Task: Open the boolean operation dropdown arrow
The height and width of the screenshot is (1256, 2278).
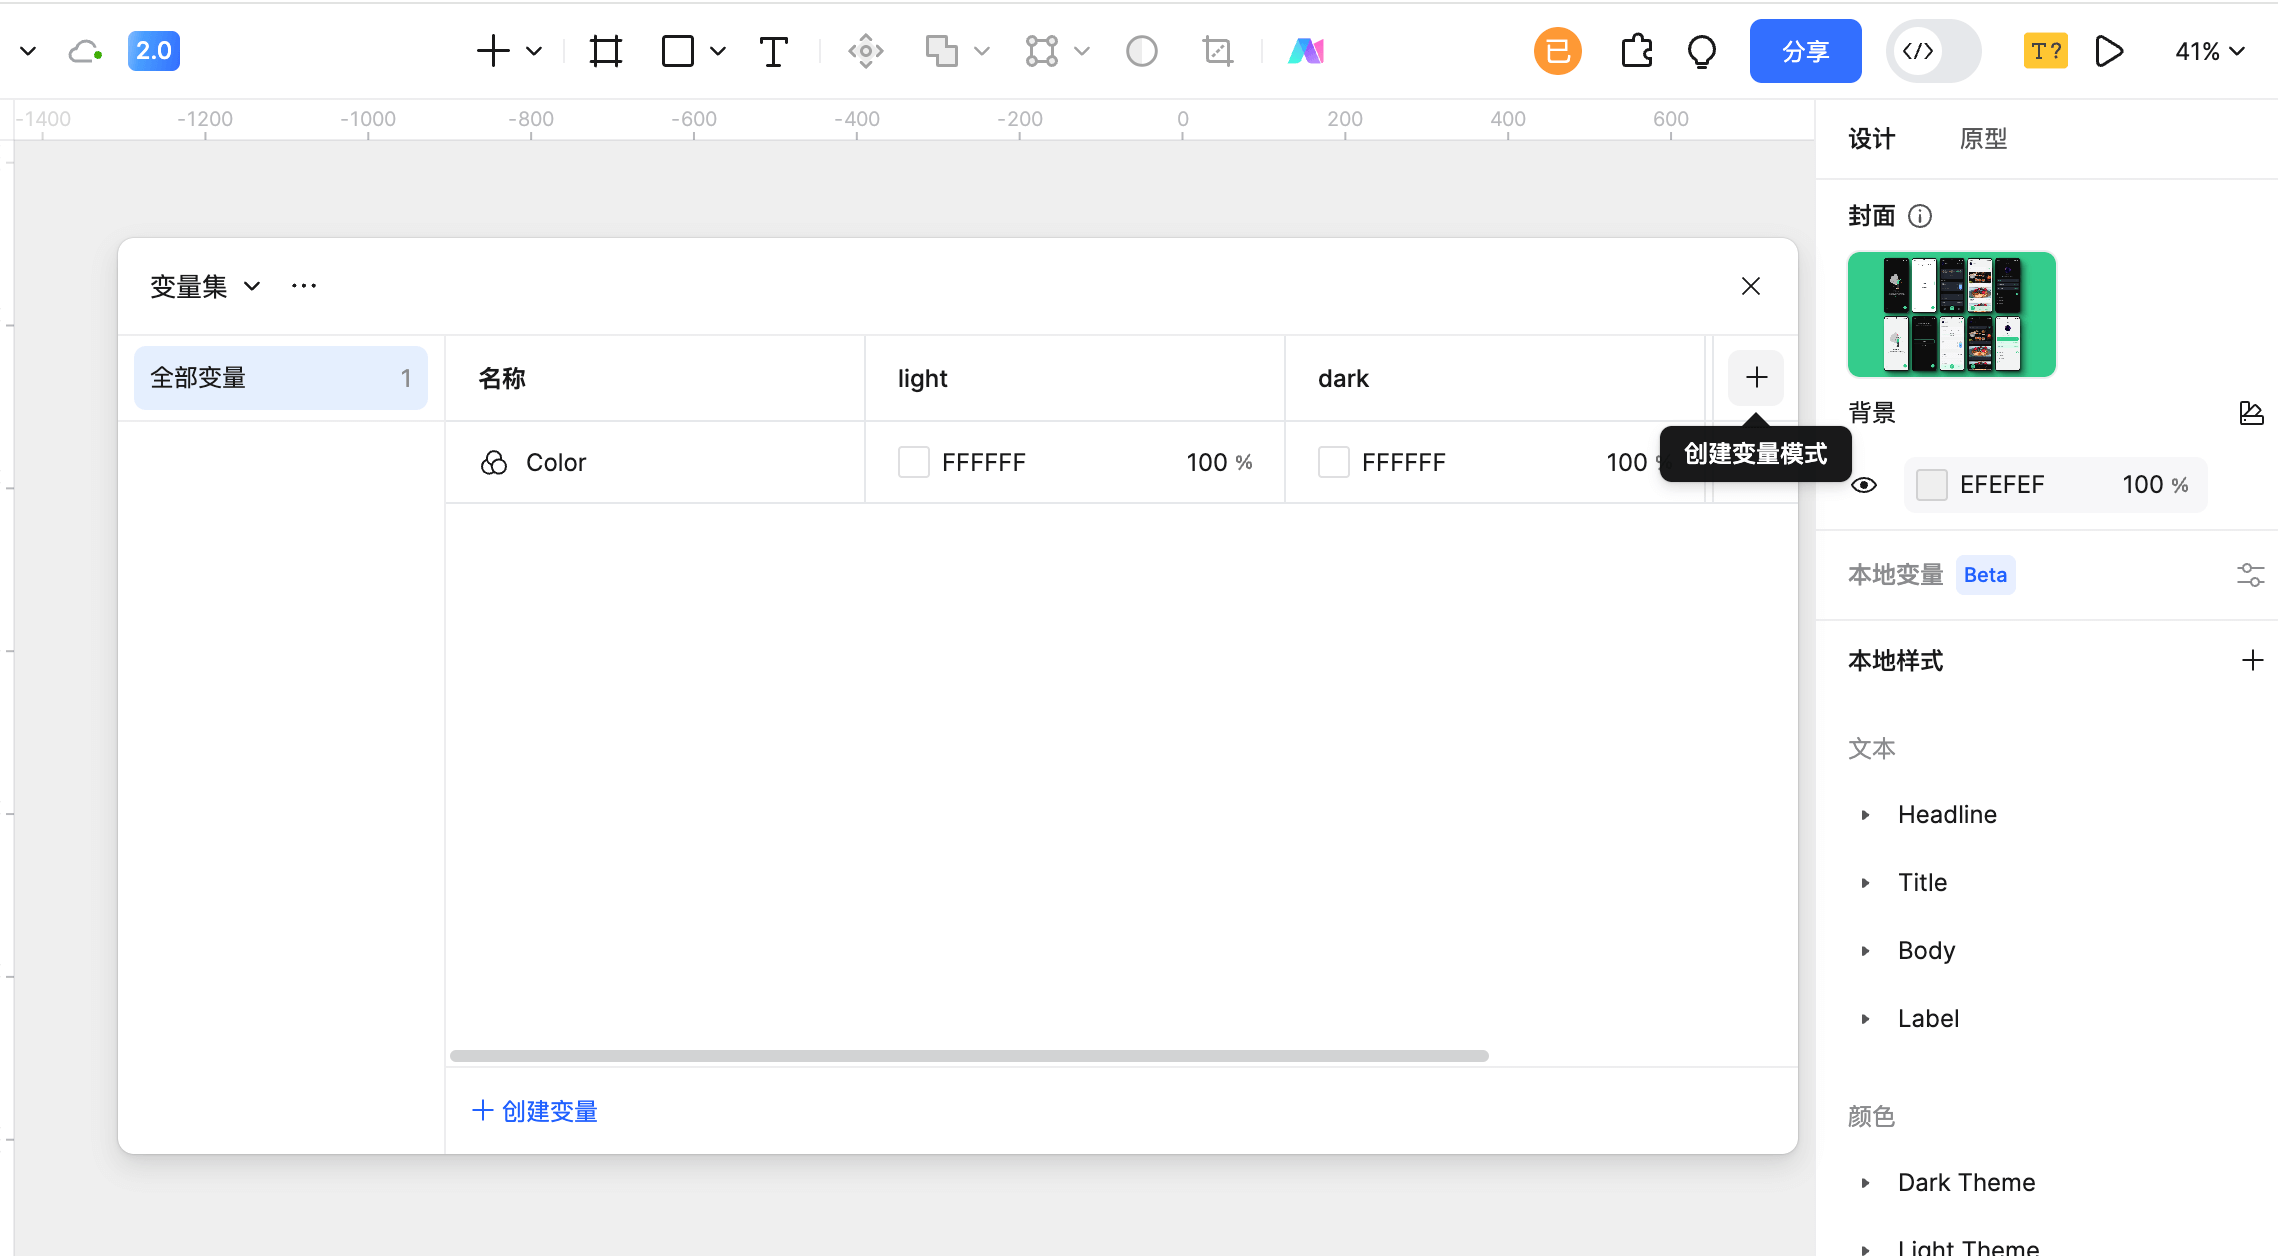Action: tap(982, 51)
